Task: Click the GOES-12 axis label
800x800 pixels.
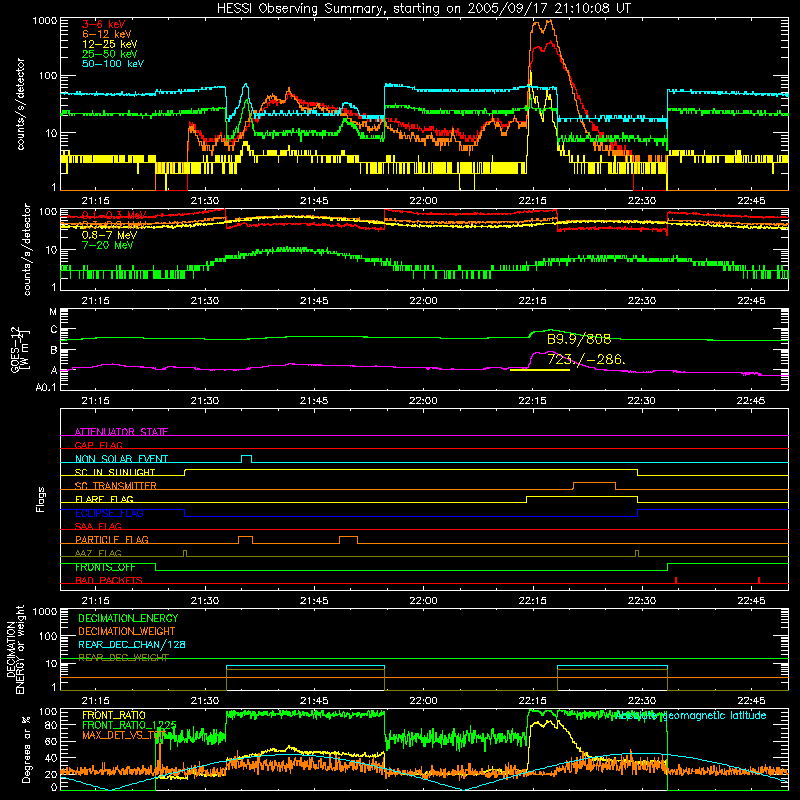Action: [20, 349]
